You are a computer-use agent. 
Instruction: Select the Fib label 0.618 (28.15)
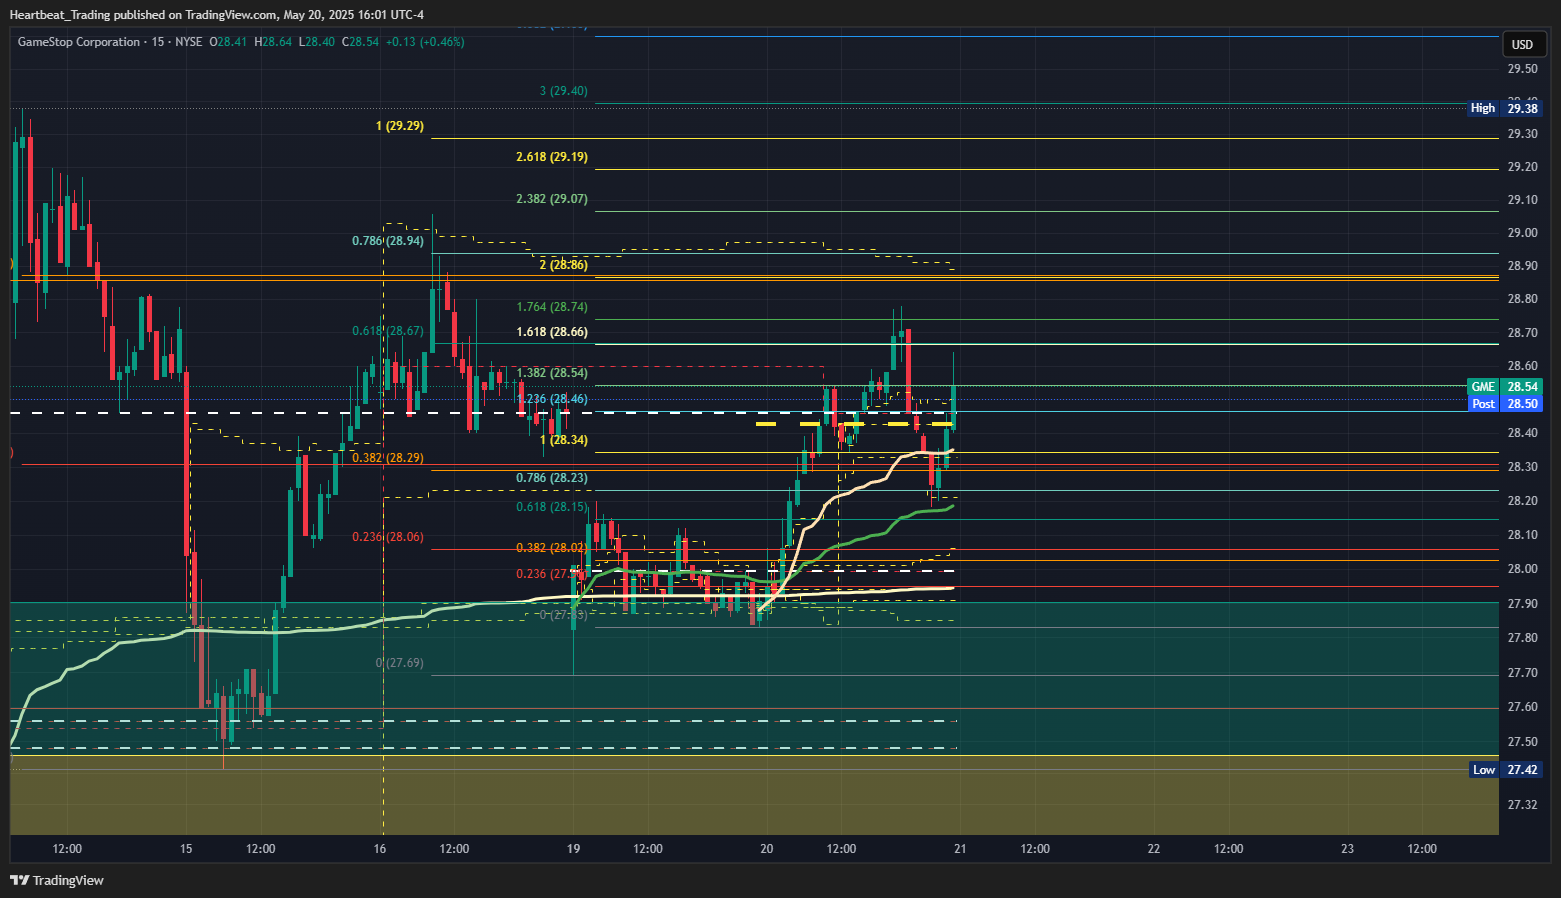pyautogui.click(x=552, y=507)
